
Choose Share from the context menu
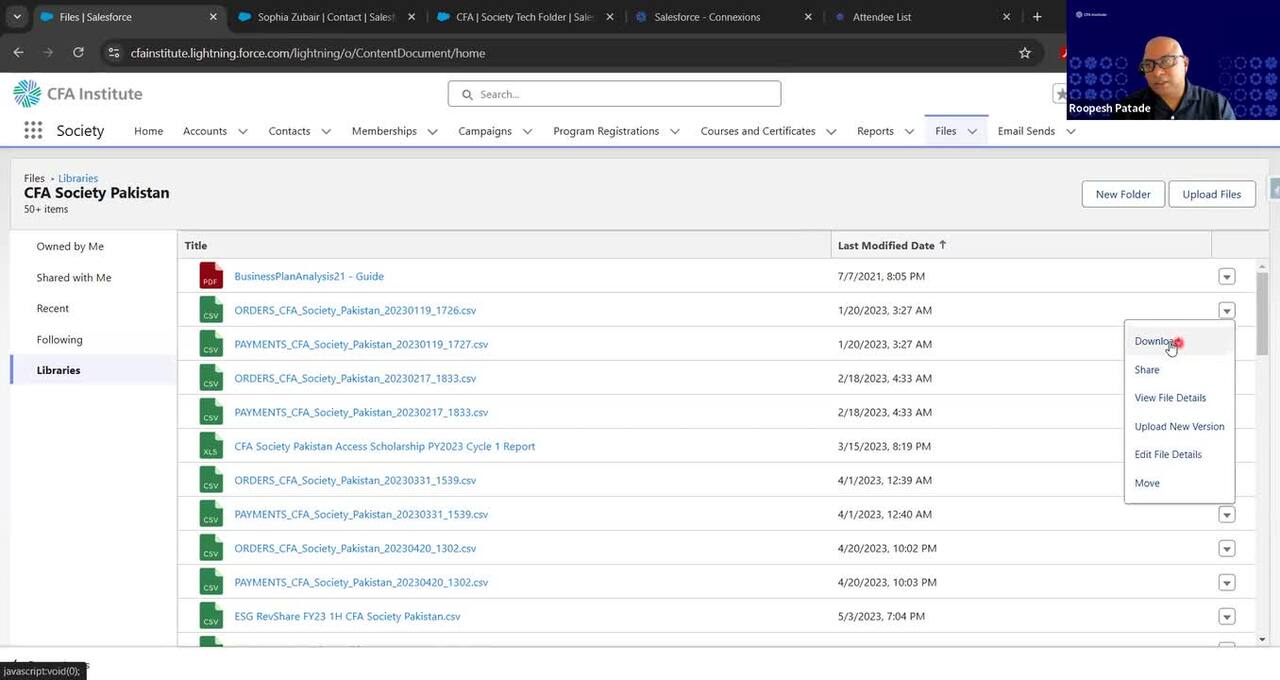[x=1179, y=370]
